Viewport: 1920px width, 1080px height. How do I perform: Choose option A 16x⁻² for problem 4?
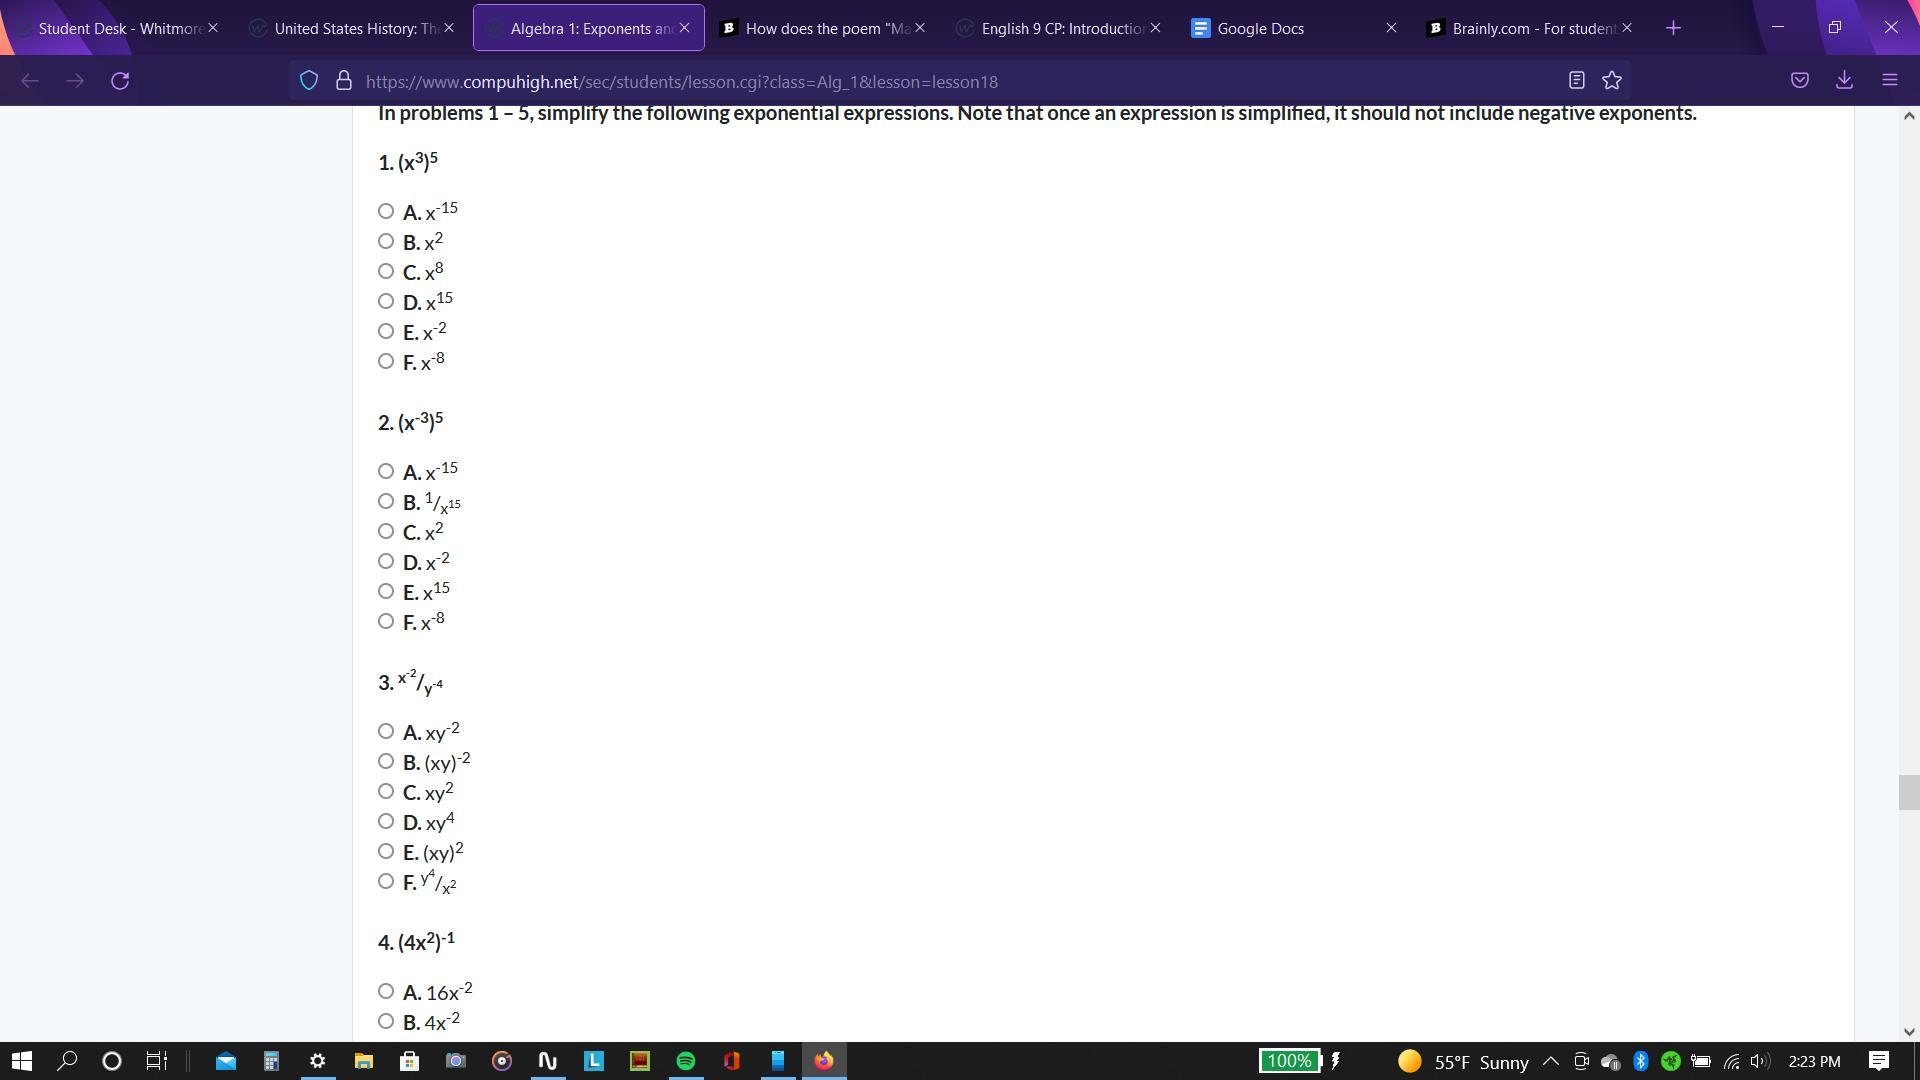coord(386,991)
